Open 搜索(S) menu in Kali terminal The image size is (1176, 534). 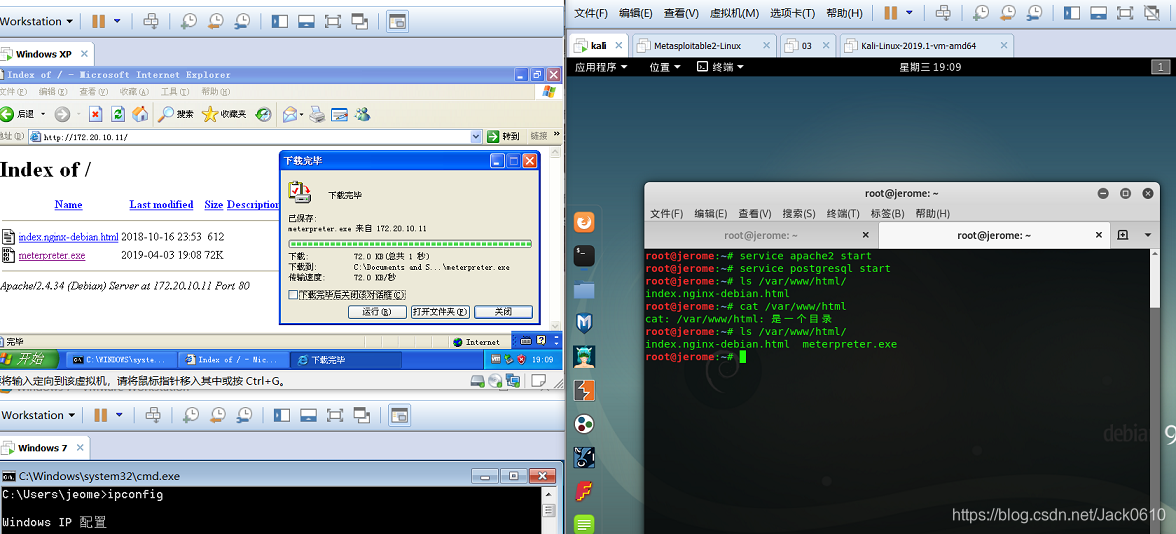(798, 214)
